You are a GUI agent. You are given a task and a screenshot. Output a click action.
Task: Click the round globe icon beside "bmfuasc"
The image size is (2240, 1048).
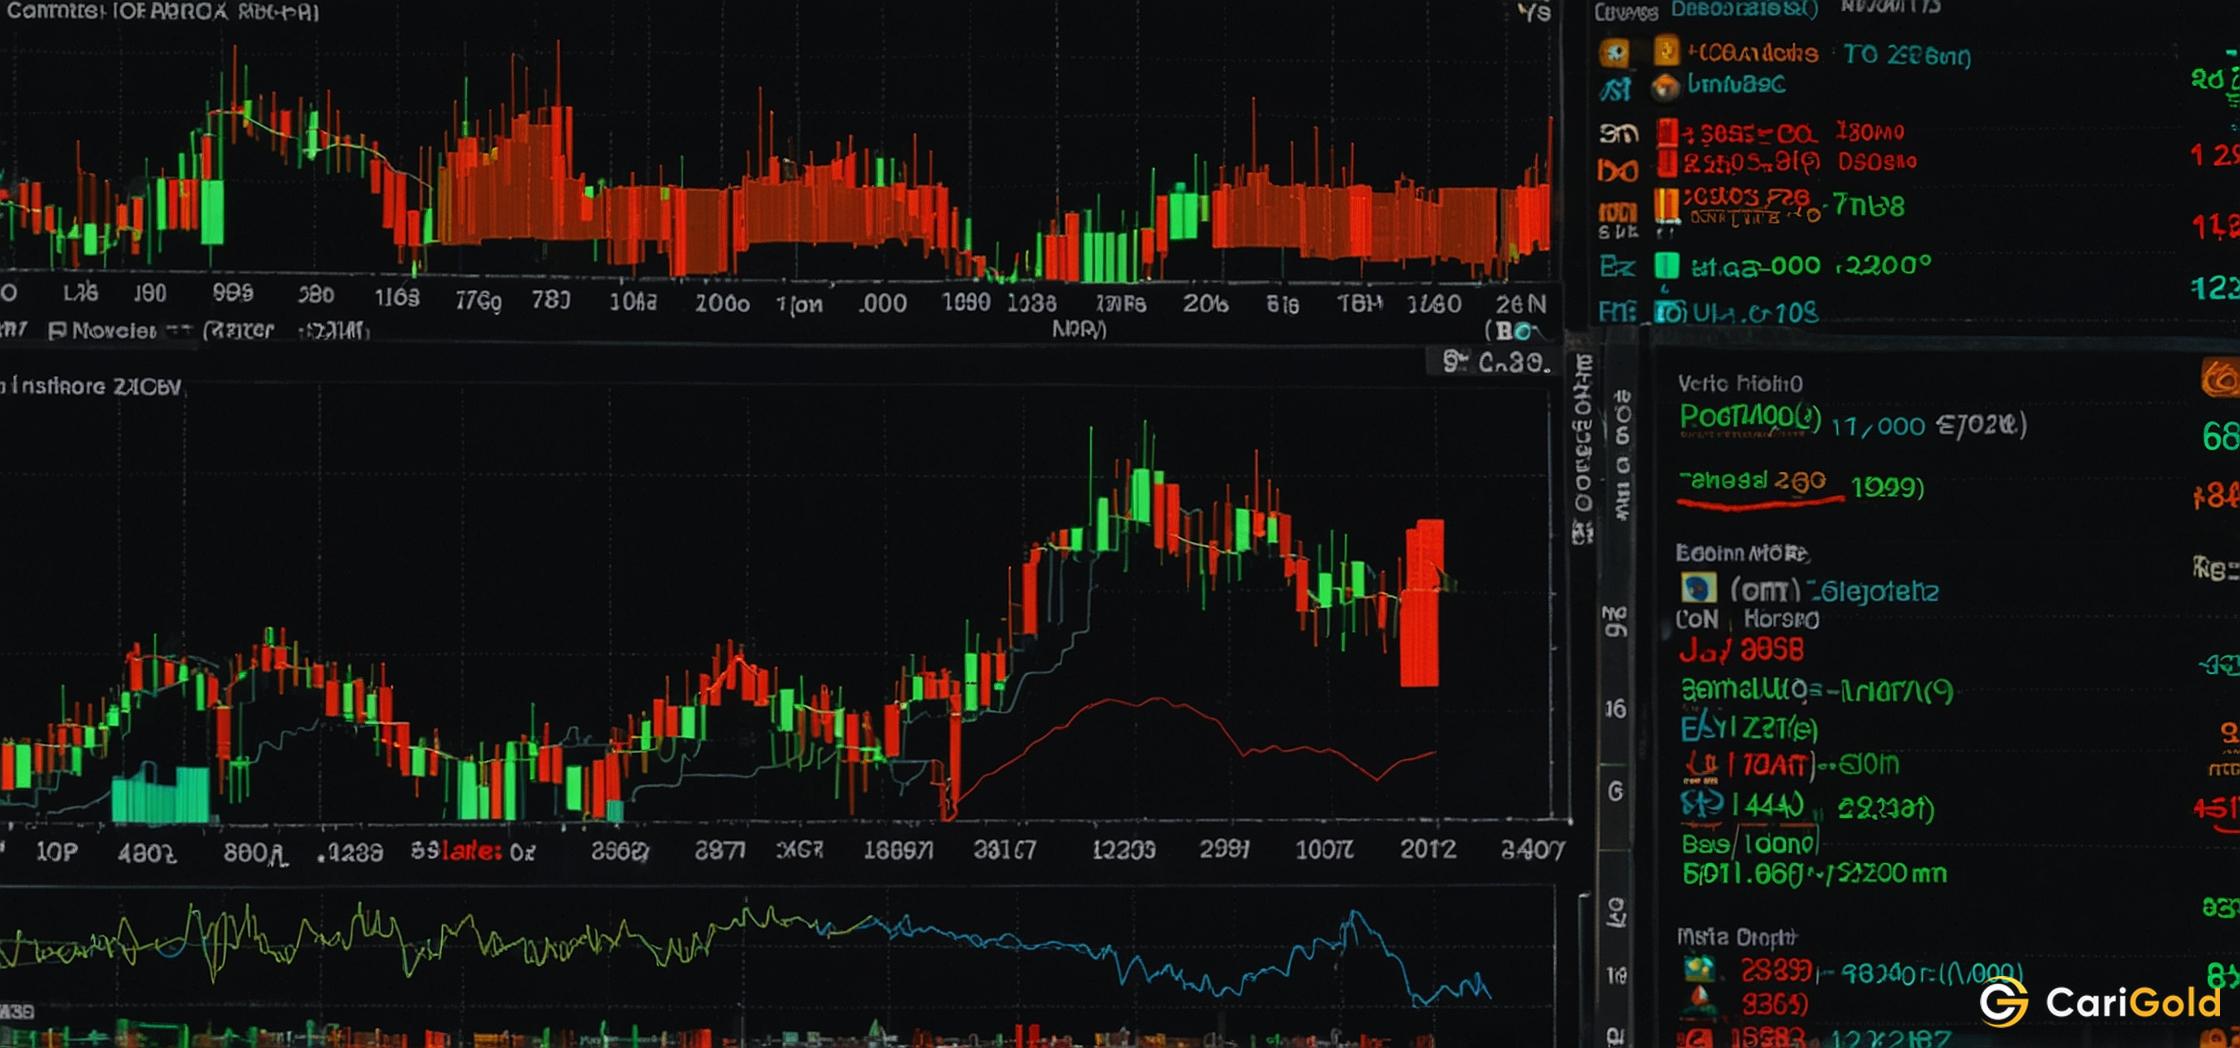coord(1665,87)
